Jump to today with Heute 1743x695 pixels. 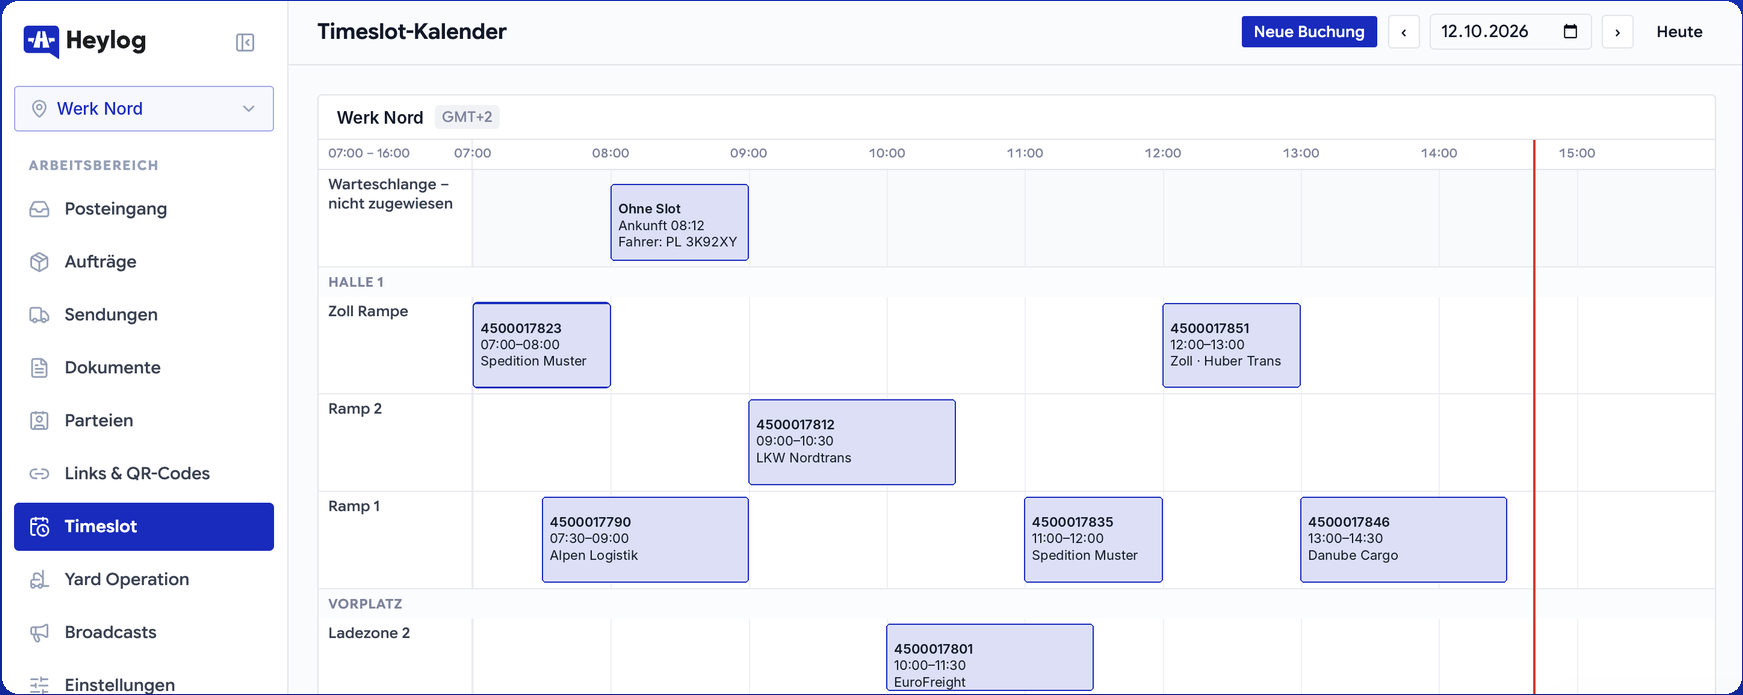click(x=1679, y=32)
